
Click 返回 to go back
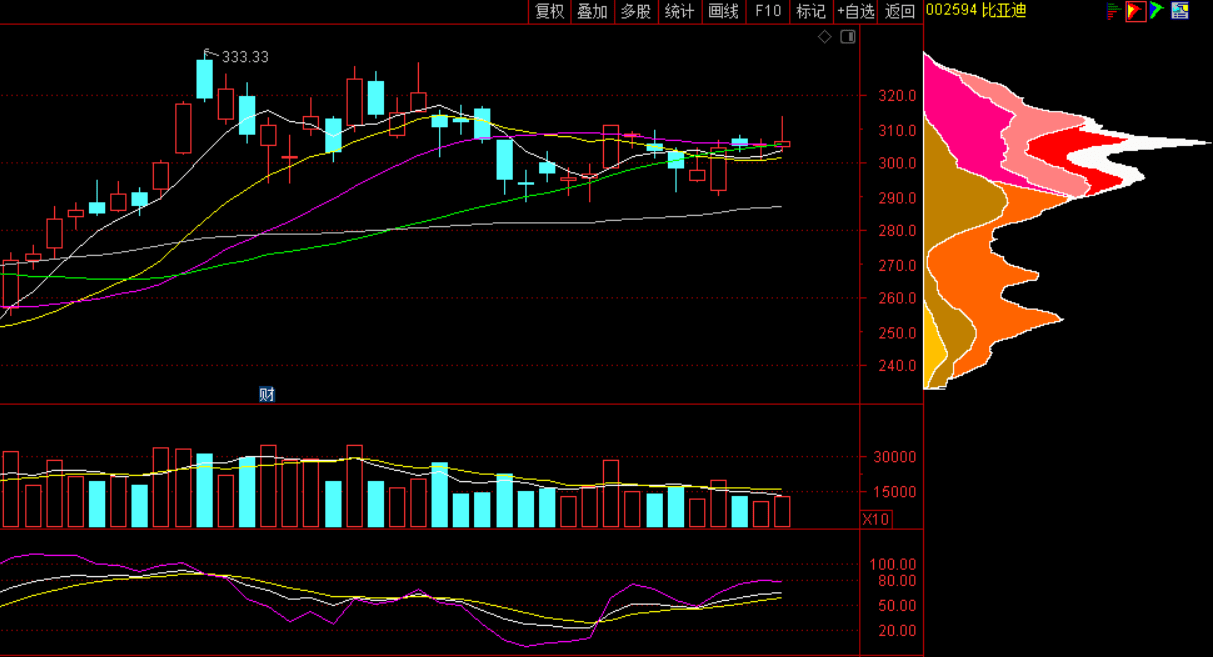tap(900, 11)
